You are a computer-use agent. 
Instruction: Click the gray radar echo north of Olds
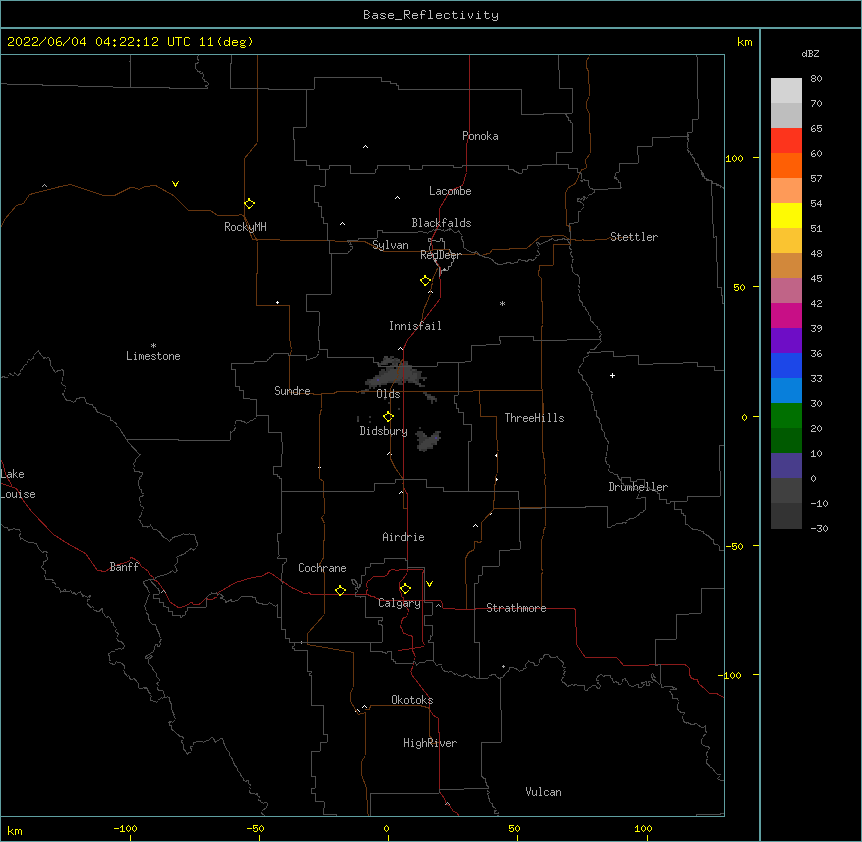pos(397,373)
